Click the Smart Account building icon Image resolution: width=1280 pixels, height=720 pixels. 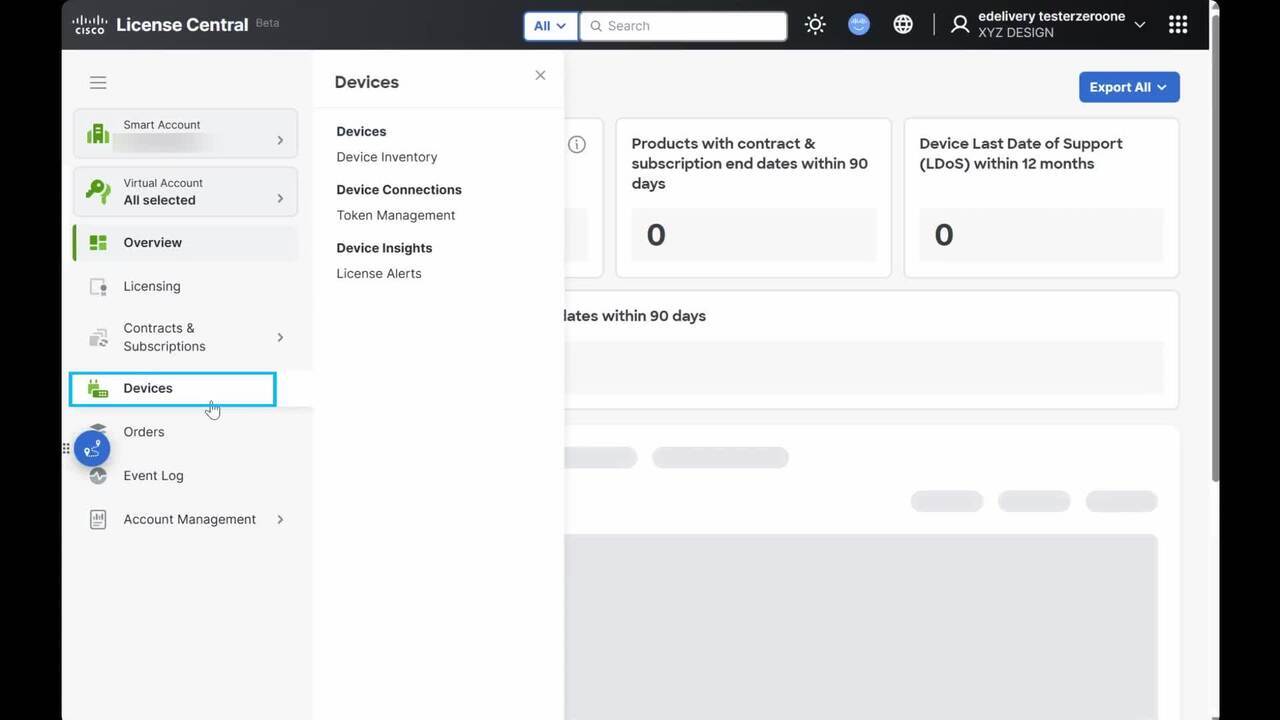coord(98,133)
